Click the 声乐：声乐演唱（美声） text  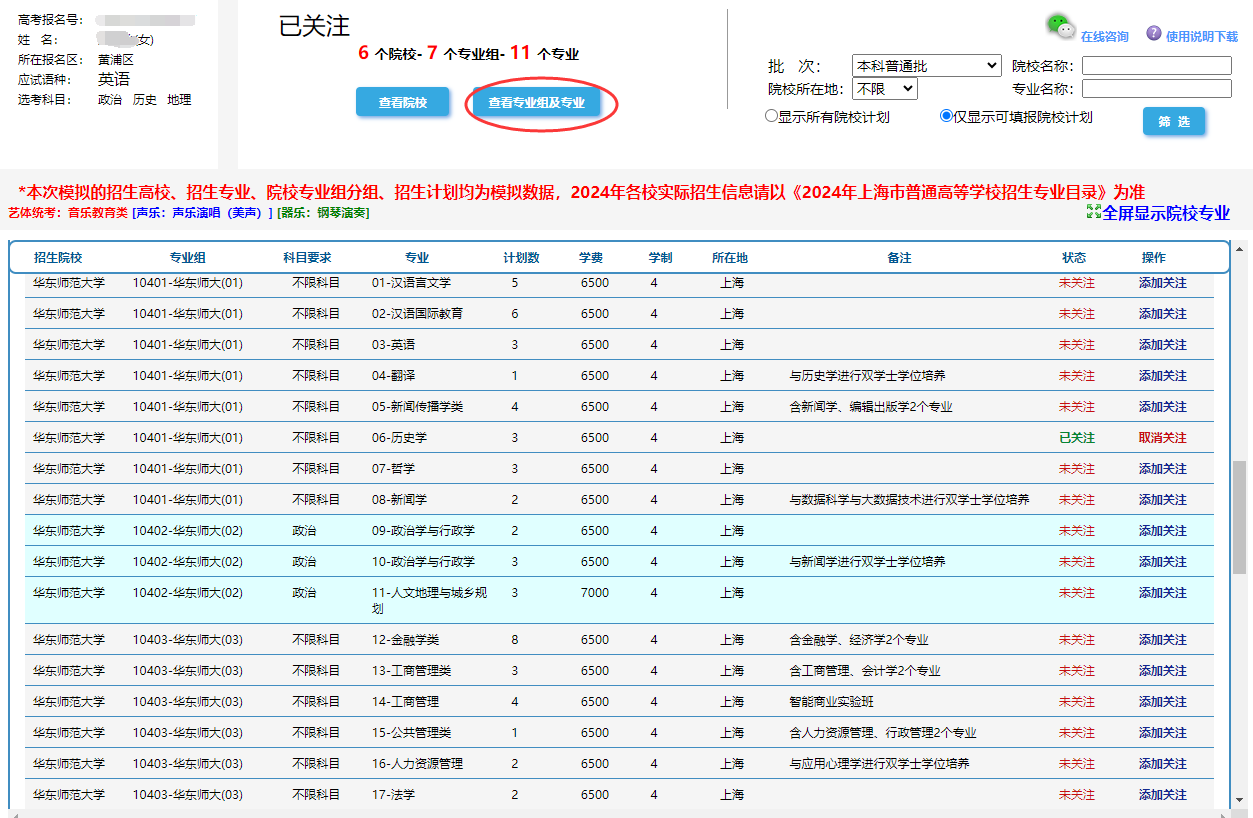[202, 213]
